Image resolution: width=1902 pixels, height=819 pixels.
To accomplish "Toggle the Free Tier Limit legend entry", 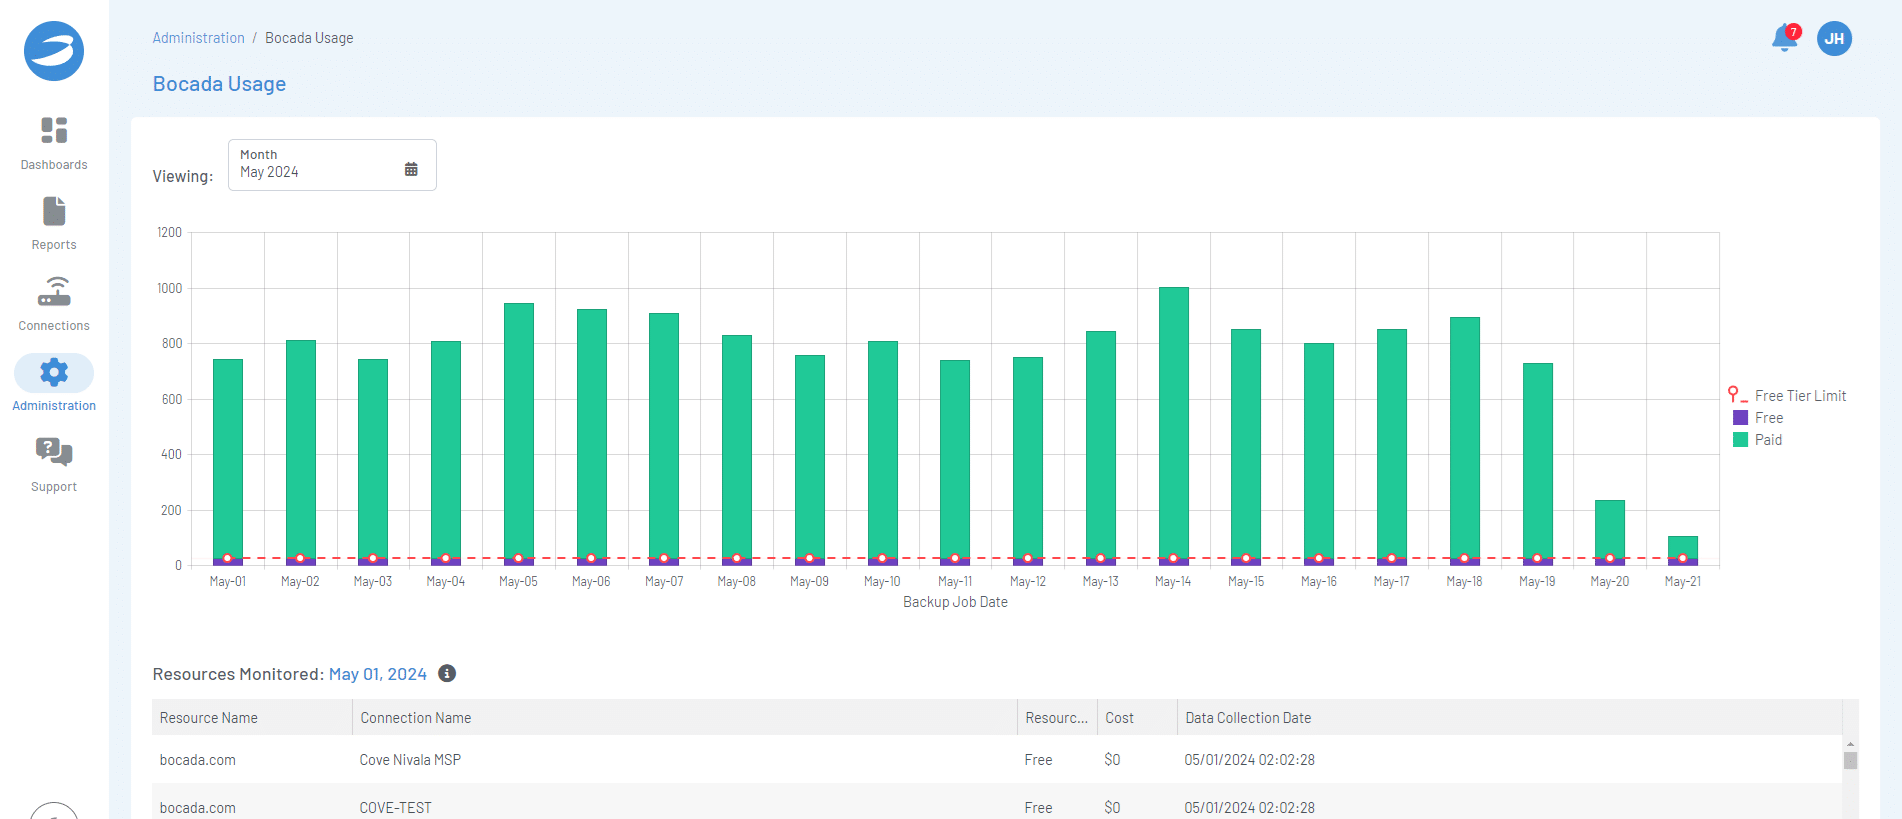I will pos(1787,396).
